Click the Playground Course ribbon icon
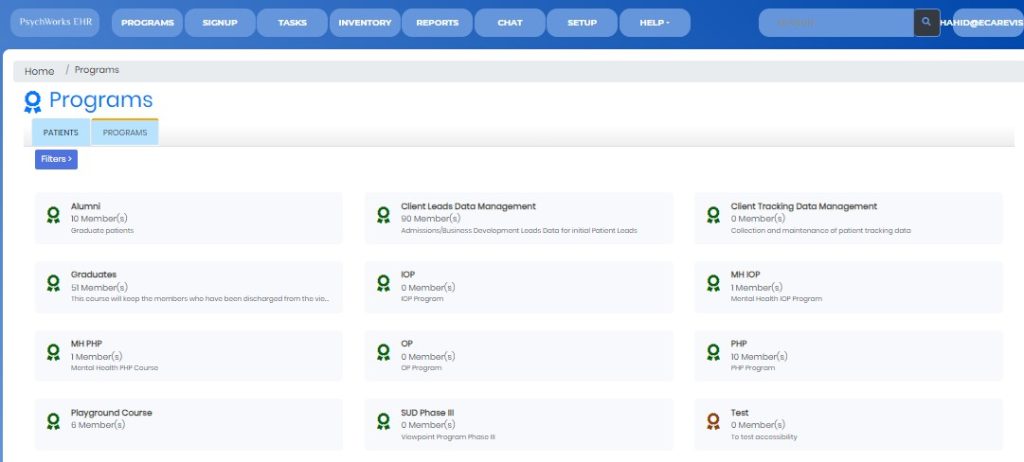The height and width of the screenshot is (462, 1024). 53,421
